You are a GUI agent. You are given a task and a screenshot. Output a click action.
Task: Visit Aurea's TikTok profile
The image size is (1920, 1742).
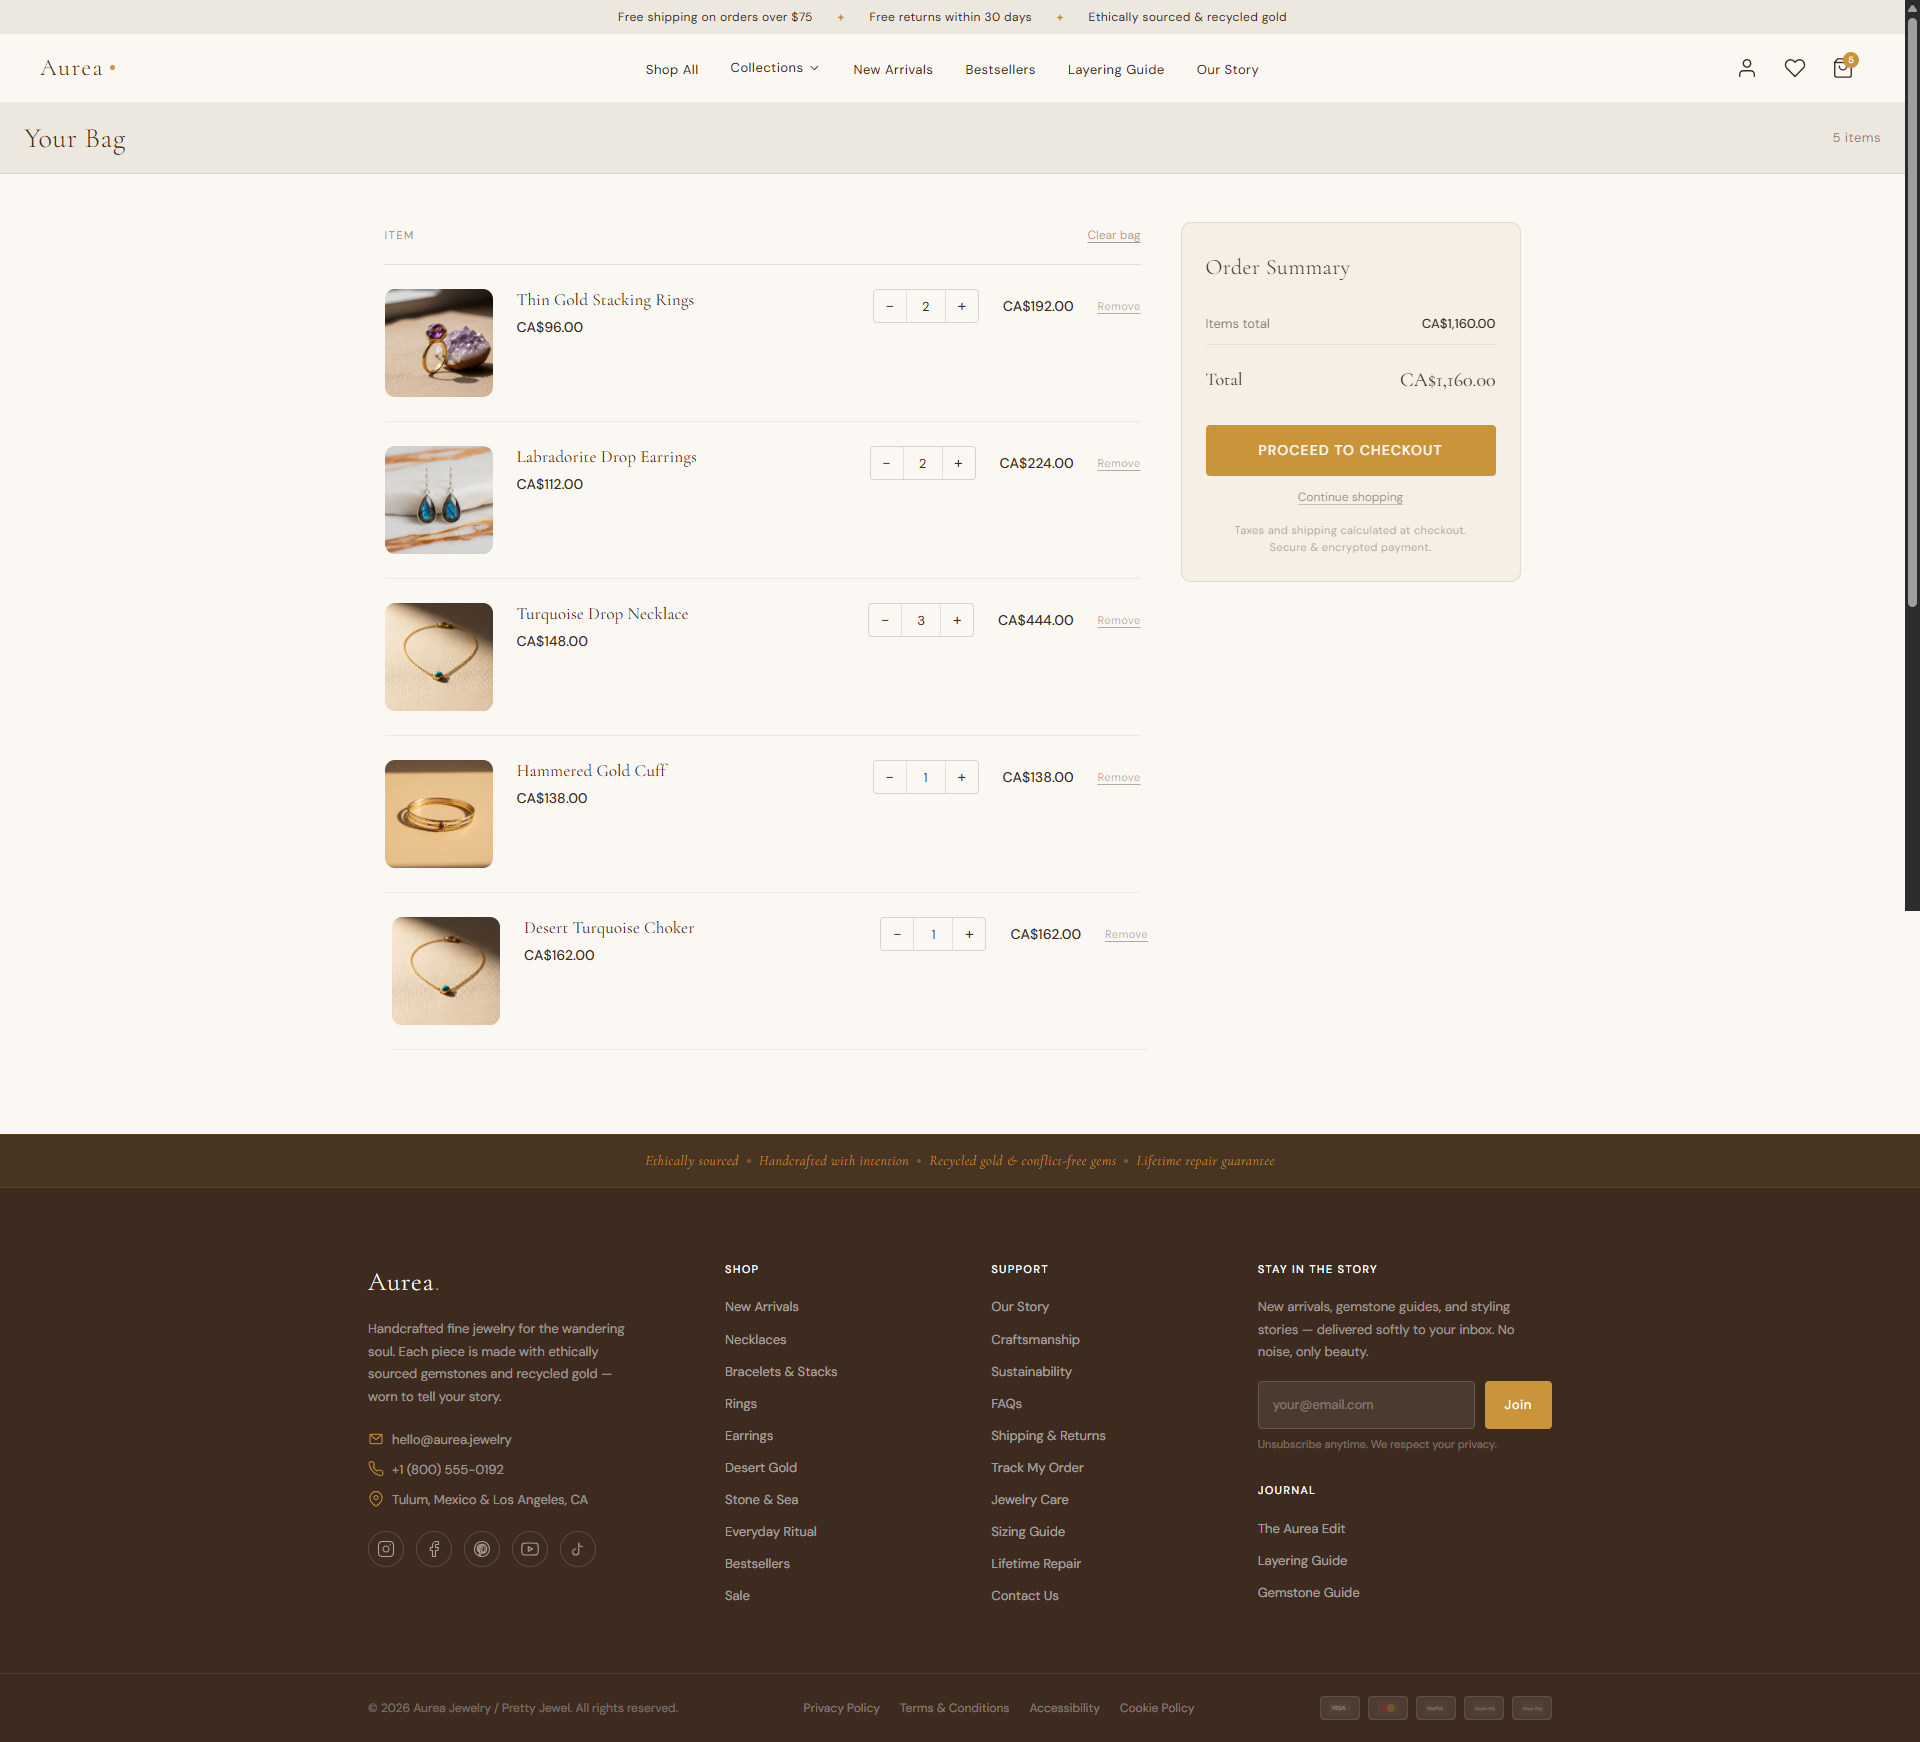click(578, 1549)
